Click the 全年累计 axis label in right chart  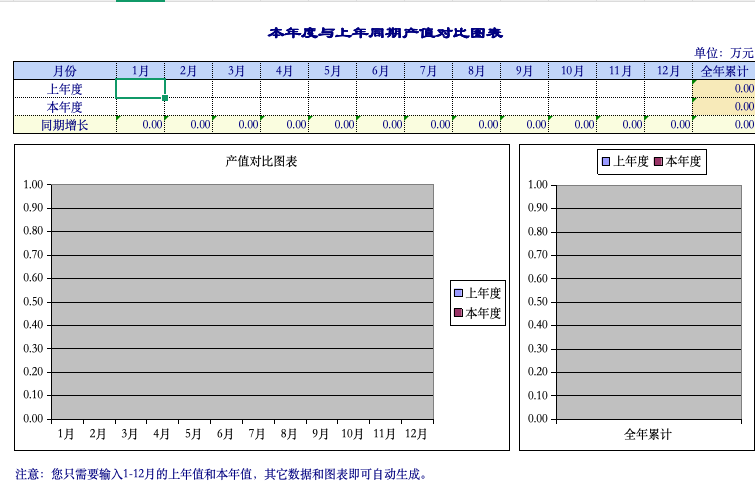(x=648, y=435)
